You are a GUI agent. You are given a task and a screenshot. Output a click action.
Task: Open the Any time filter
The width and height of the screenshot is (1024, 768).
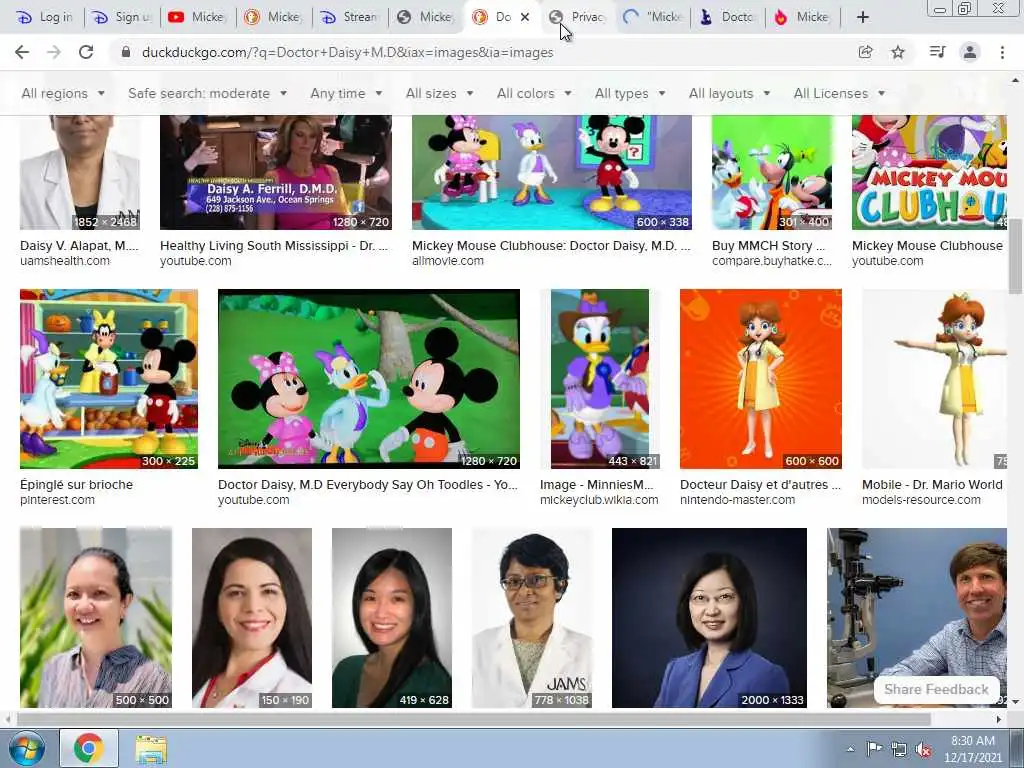point(346,93)
